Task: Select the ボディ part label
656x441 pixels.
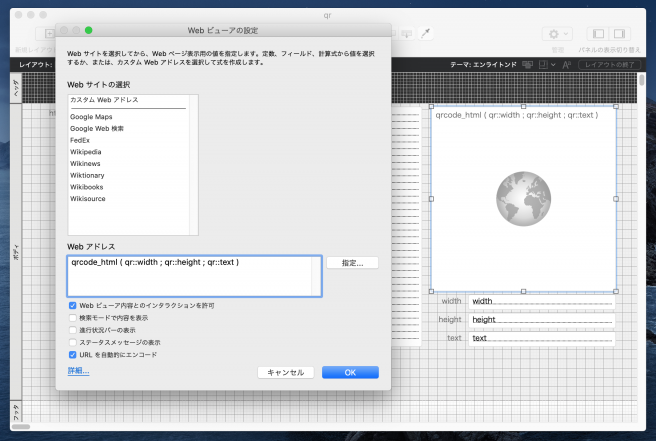Action: coord(16,252)
